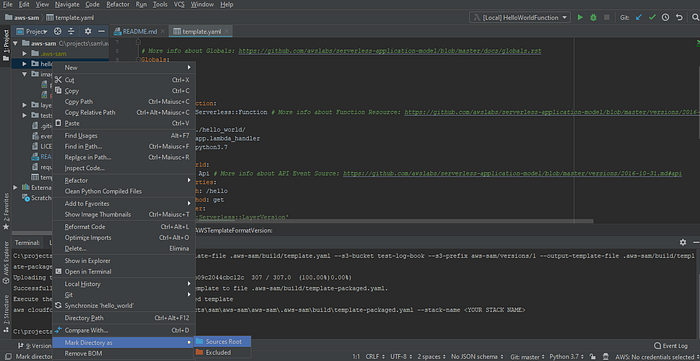Open the Refactor menu in menu bar
This screenshot has width=700, height=361.
click(118, 4)
